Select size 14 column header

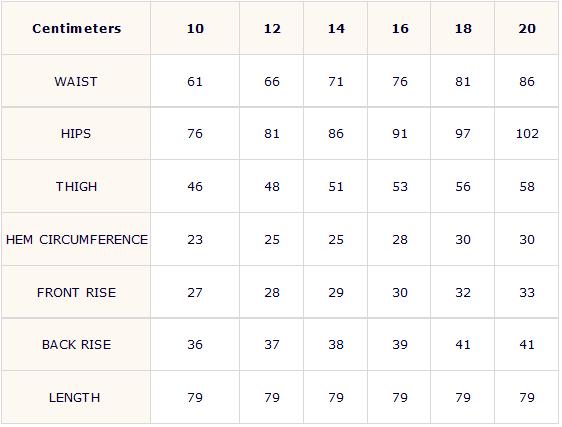336,29
